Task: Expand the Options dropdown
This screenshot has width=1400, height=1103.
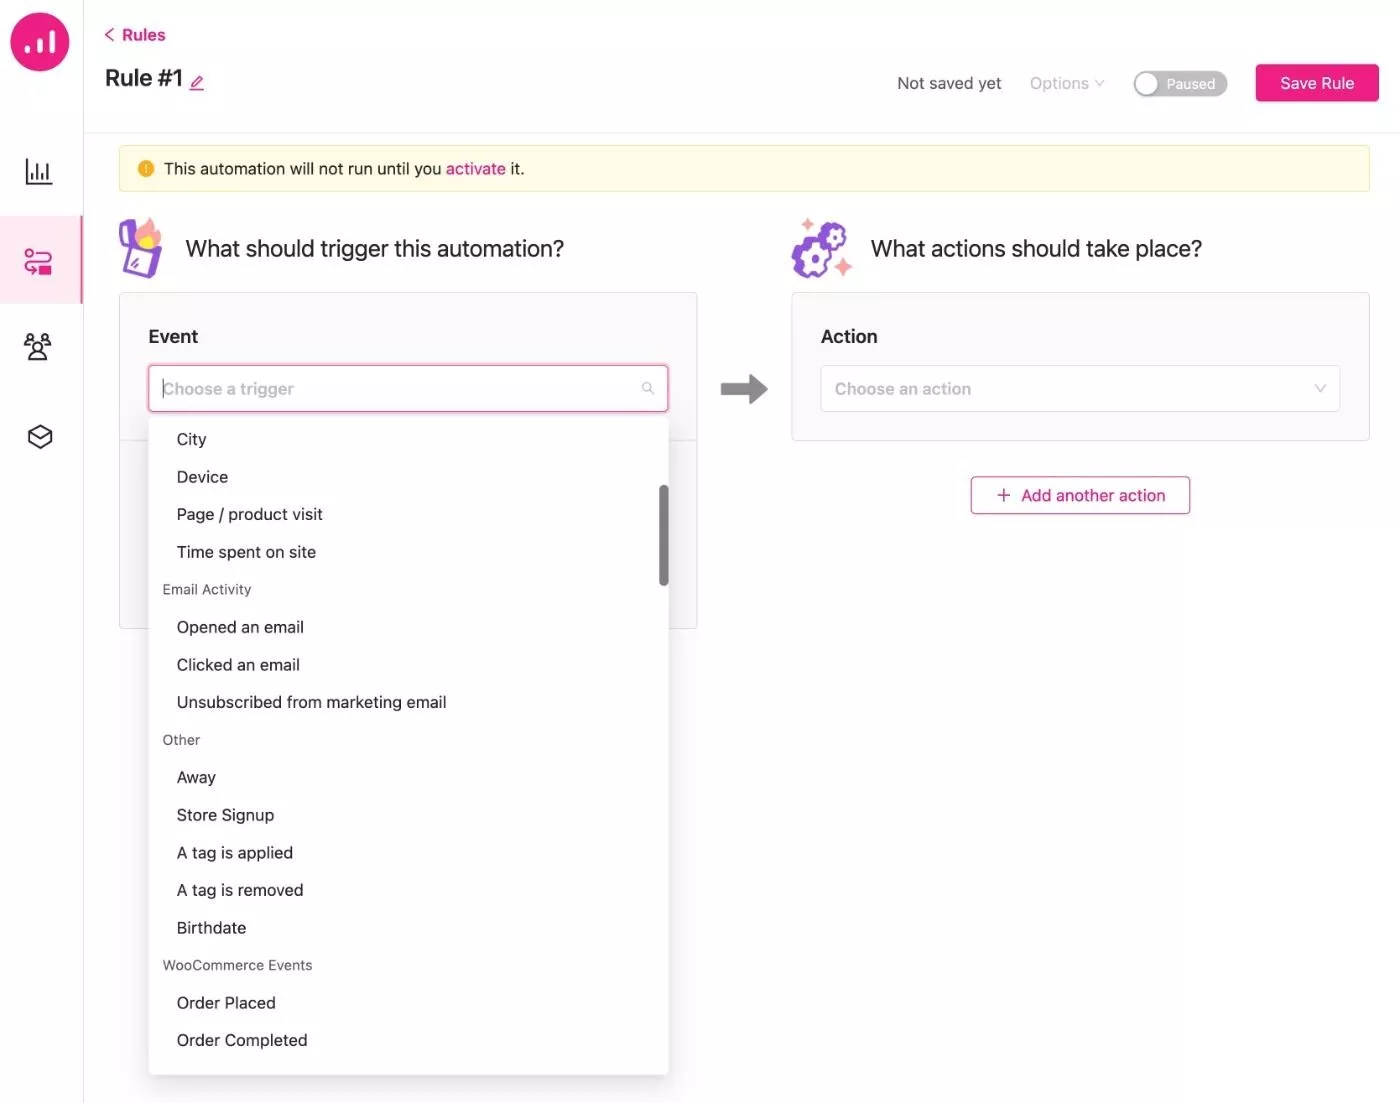Action: pyautogui.click(x=1066, y=83)
